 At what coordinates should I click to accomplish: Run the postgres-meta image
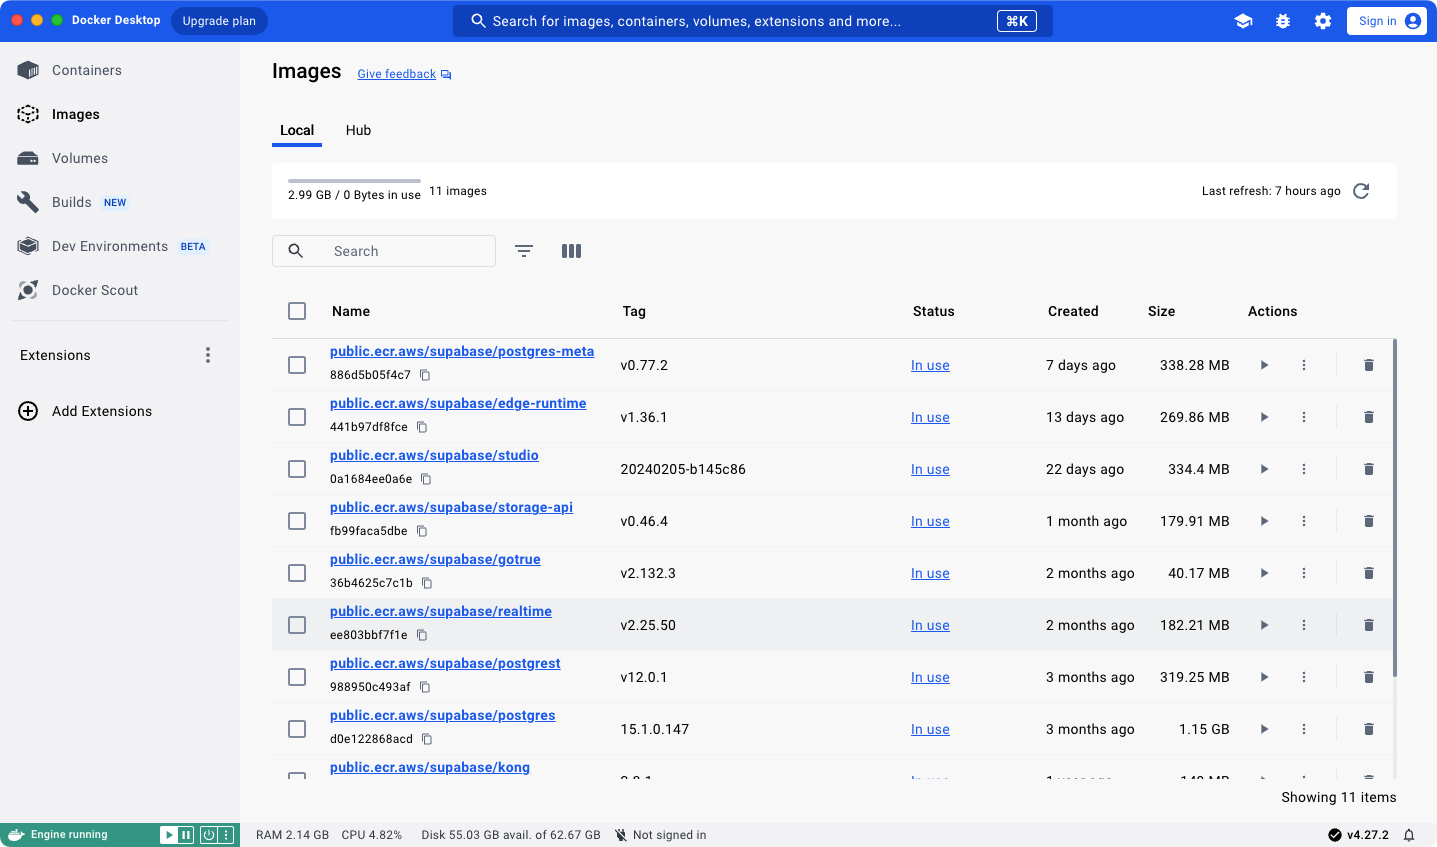(1264, 365)
